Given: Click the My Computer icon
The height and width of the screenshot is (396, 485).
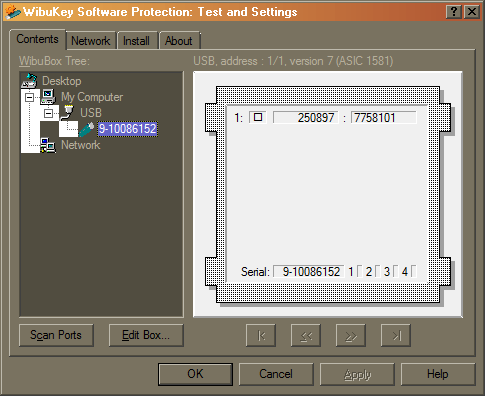Looking at the screenshot, I should tap(48, 97).
